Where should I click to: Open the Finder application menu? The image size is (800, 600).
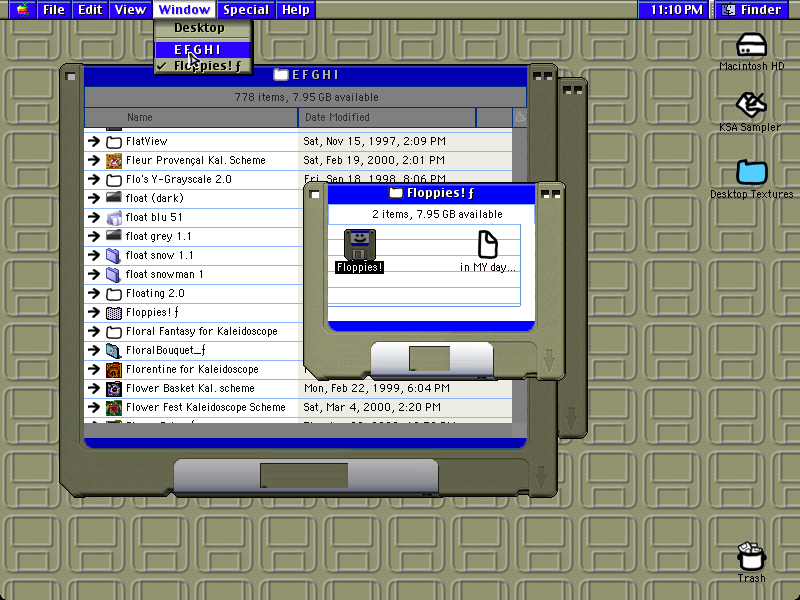(753, 10)
